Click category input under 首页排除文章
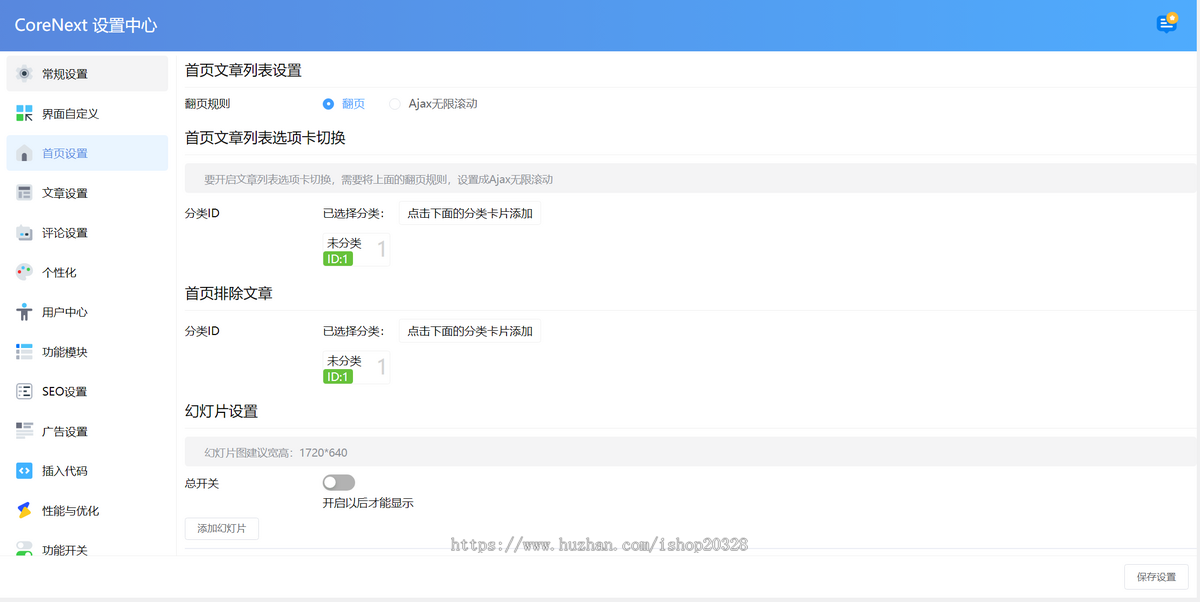The height and width of the screenshot is (602, 1200). 470,331
